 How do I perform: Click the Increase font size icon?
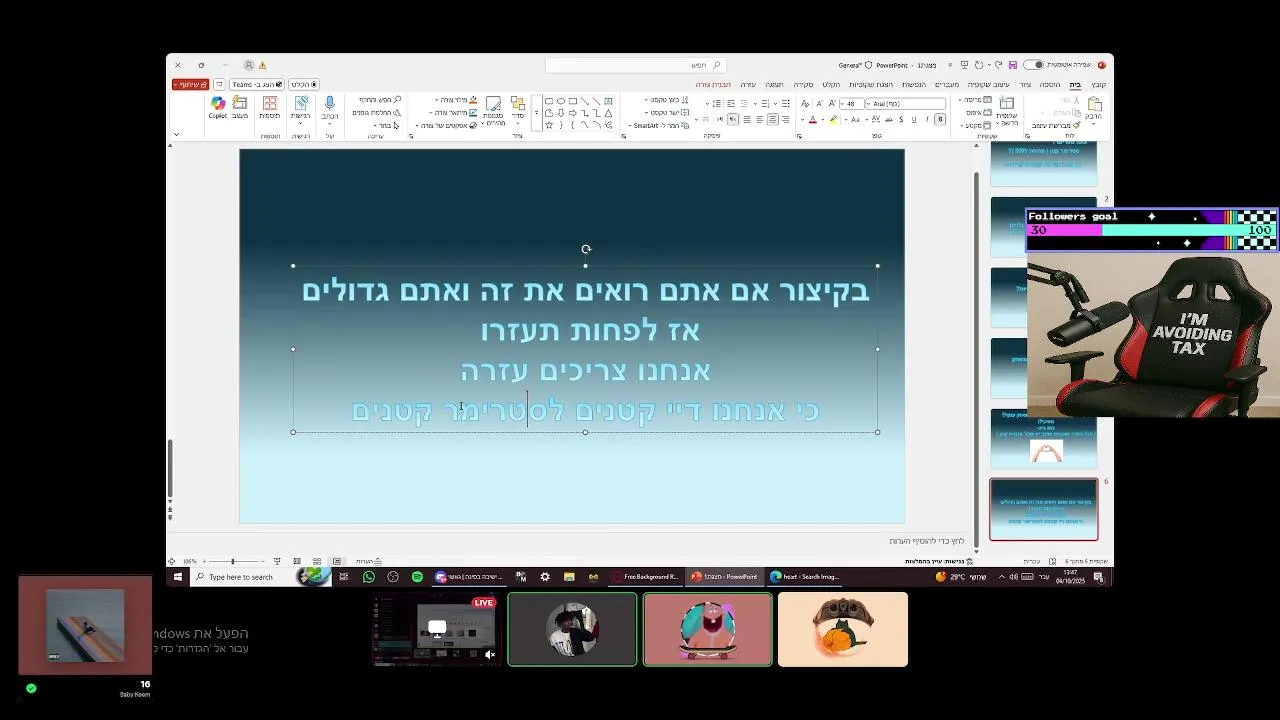pos(832,104)
